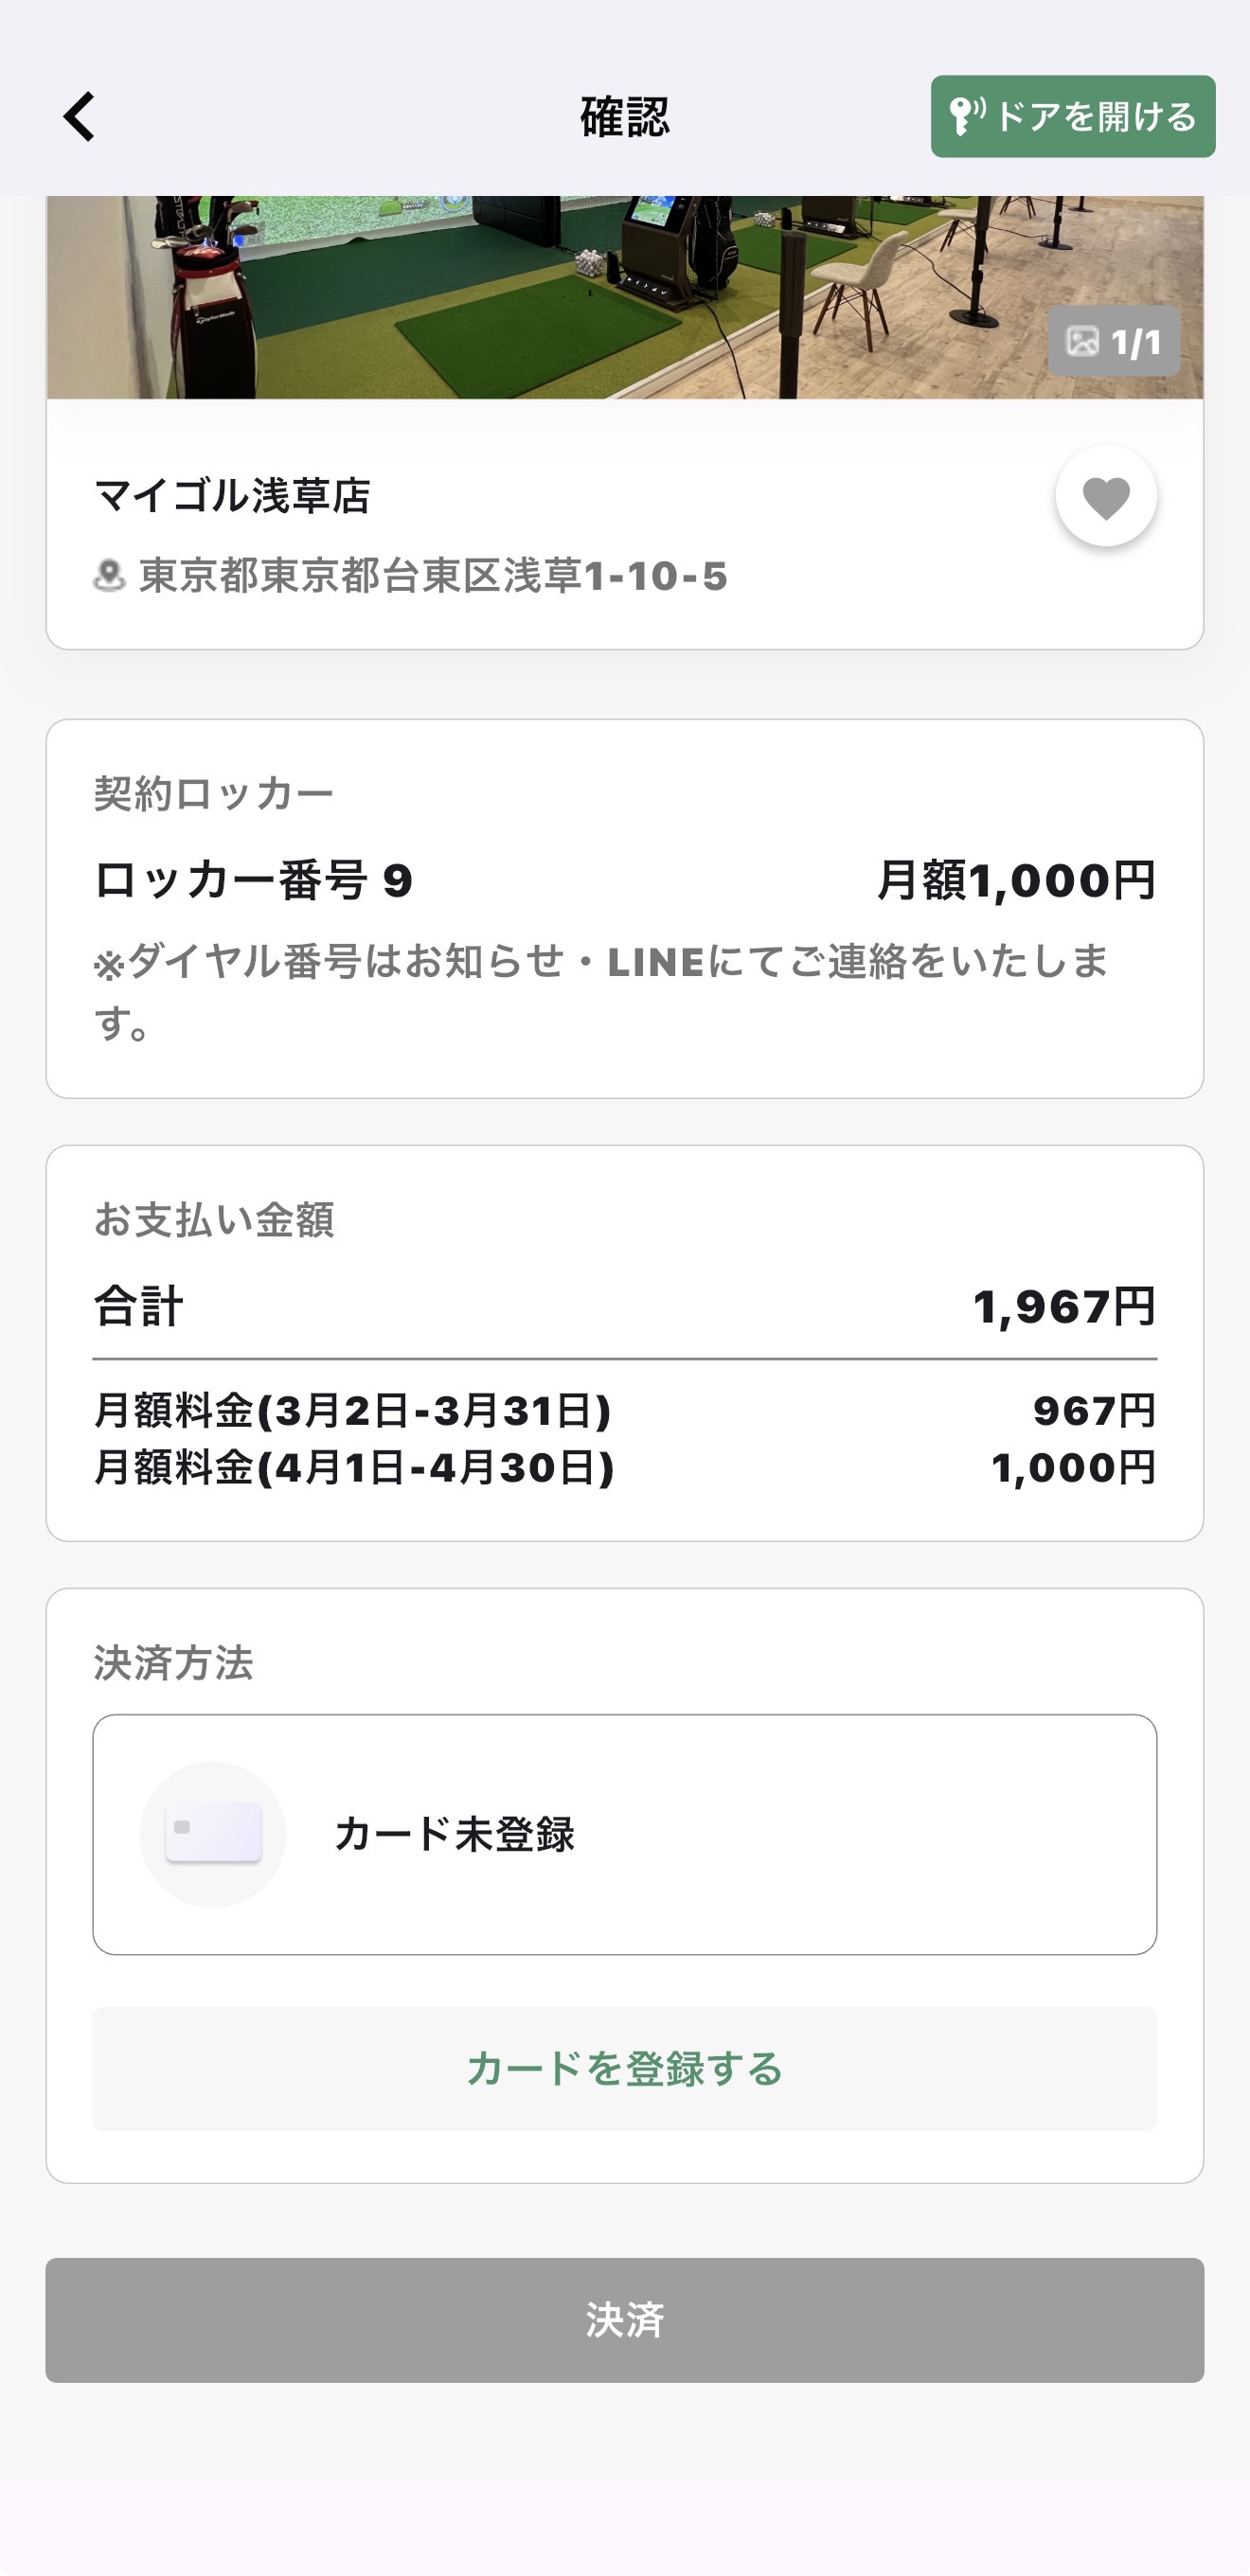Image resolution: width=1250 pixels, height=2576 pixels.
Task: Select the ロッカー番号 9 row
Action: (x=254, y=881)
